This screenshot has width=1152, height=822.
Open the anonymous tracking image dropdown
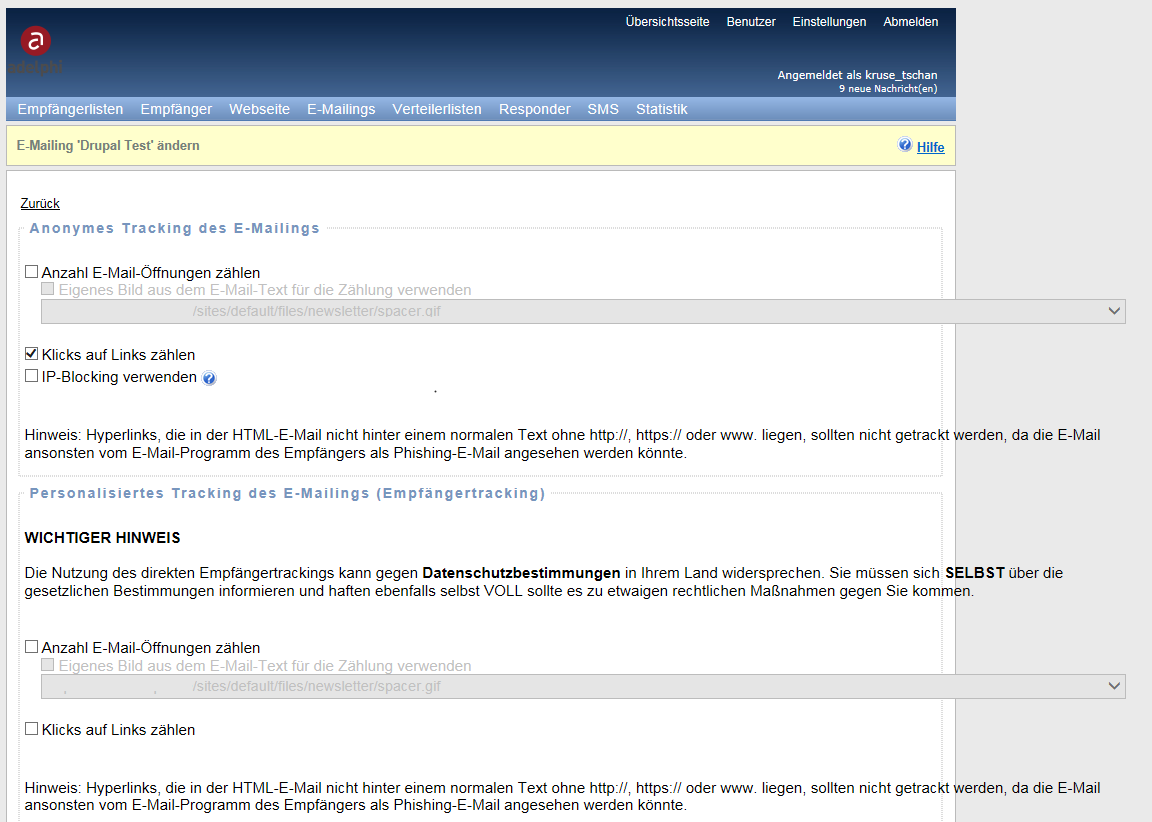pos(582,311)
